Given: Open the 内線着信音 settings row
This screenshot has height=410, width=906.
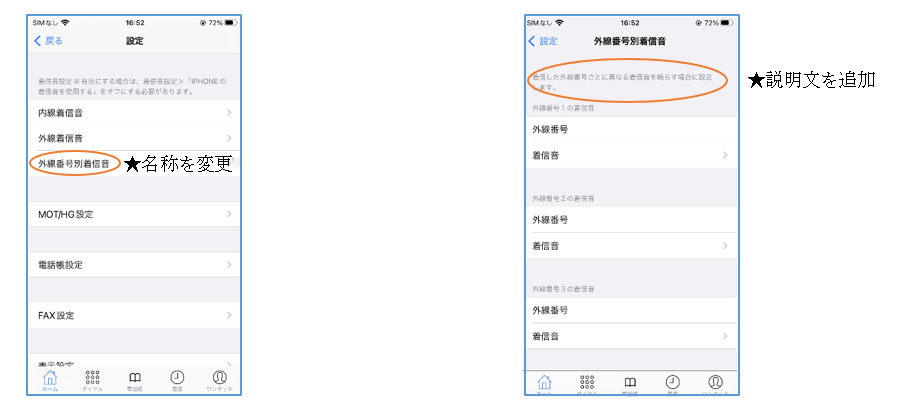Looking at the screenshot, I should pos(133,113).
